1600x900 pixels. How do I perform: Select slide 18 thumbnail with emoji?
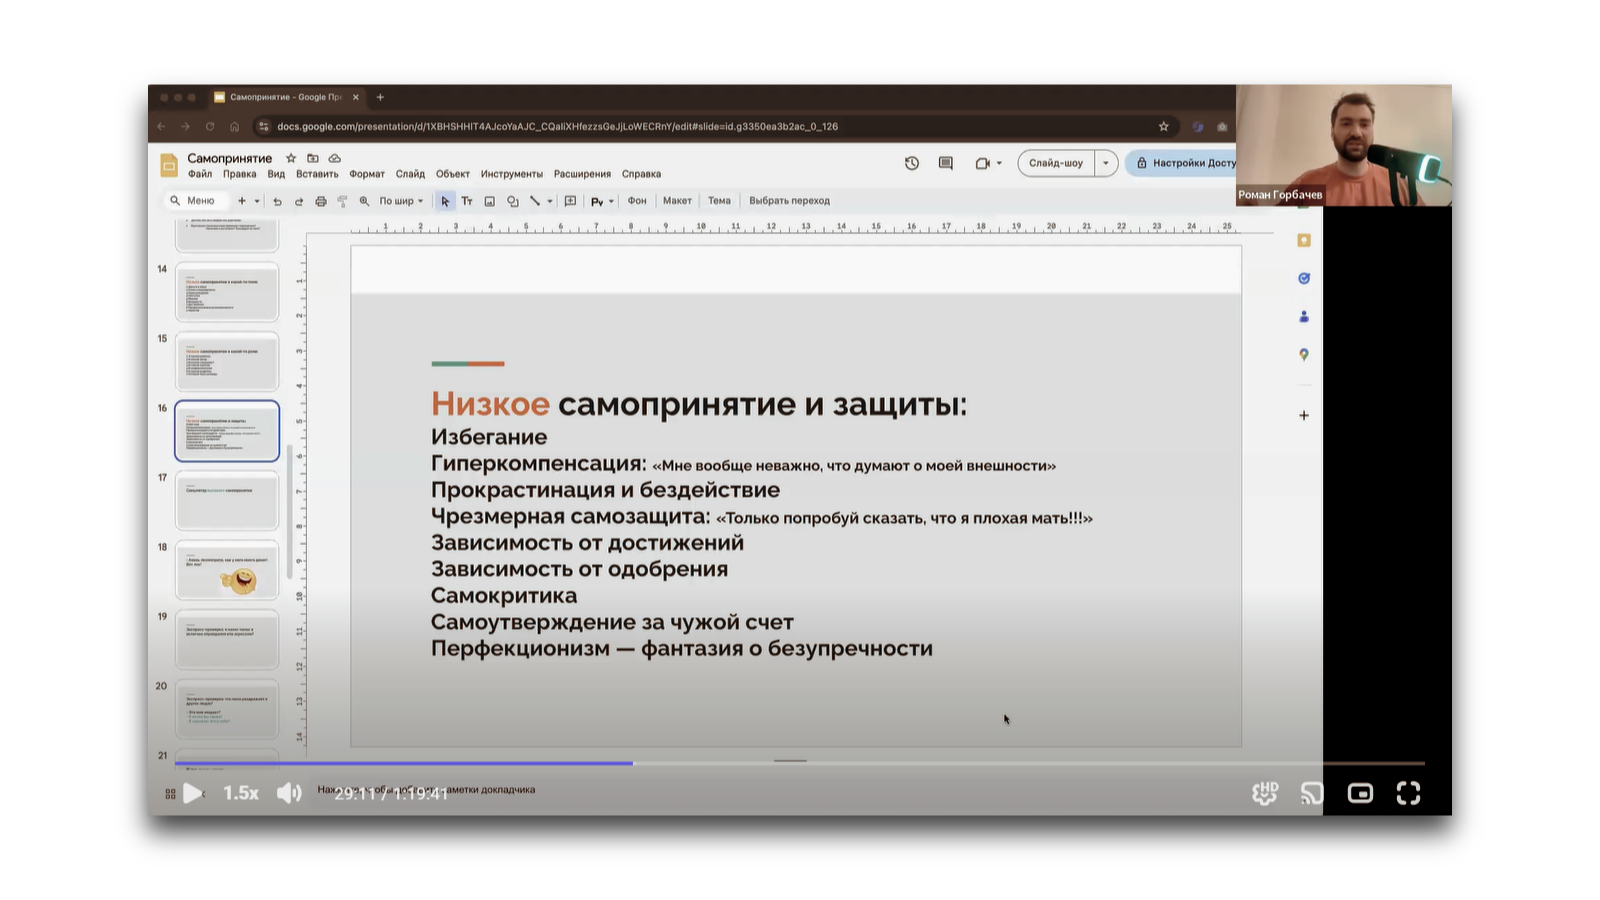(x=227, y=570)
